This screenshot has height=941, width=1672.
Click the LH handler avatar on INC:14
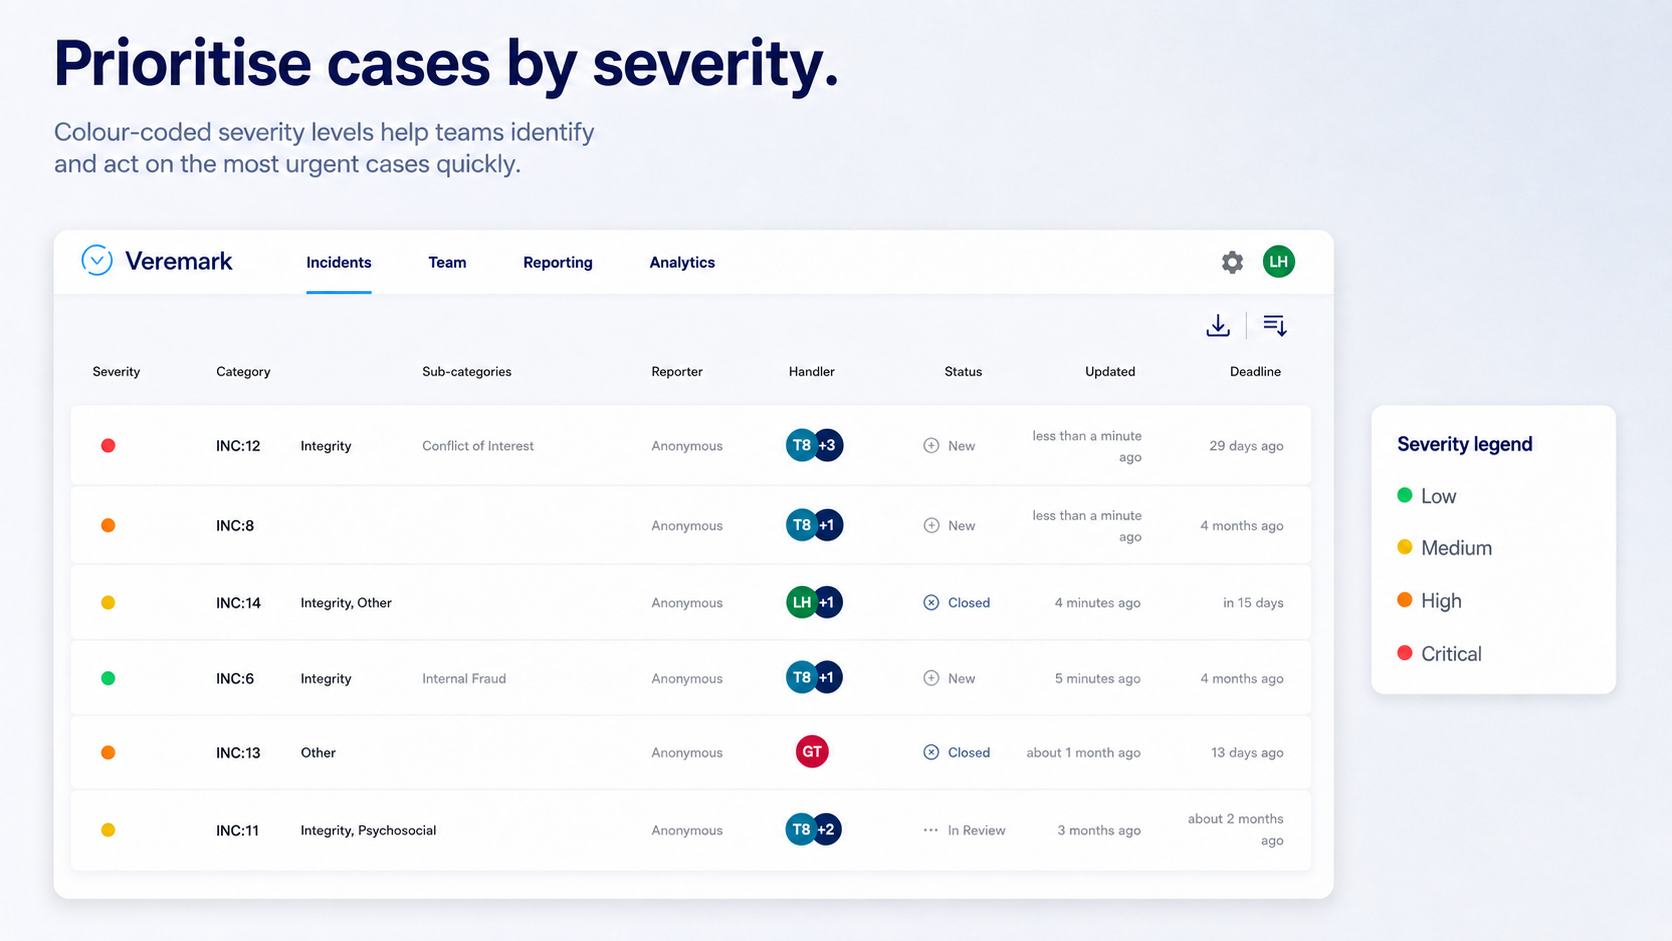(801, 602)
